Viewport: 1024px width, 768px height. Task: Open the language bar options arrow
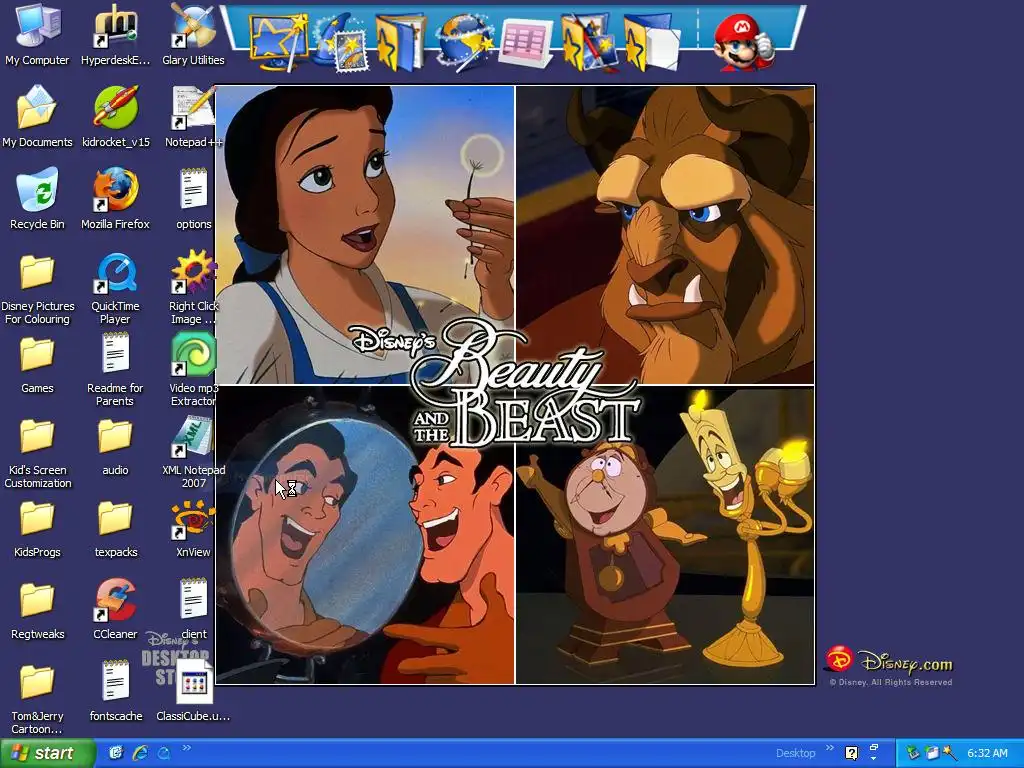click(x=873, y=758)
